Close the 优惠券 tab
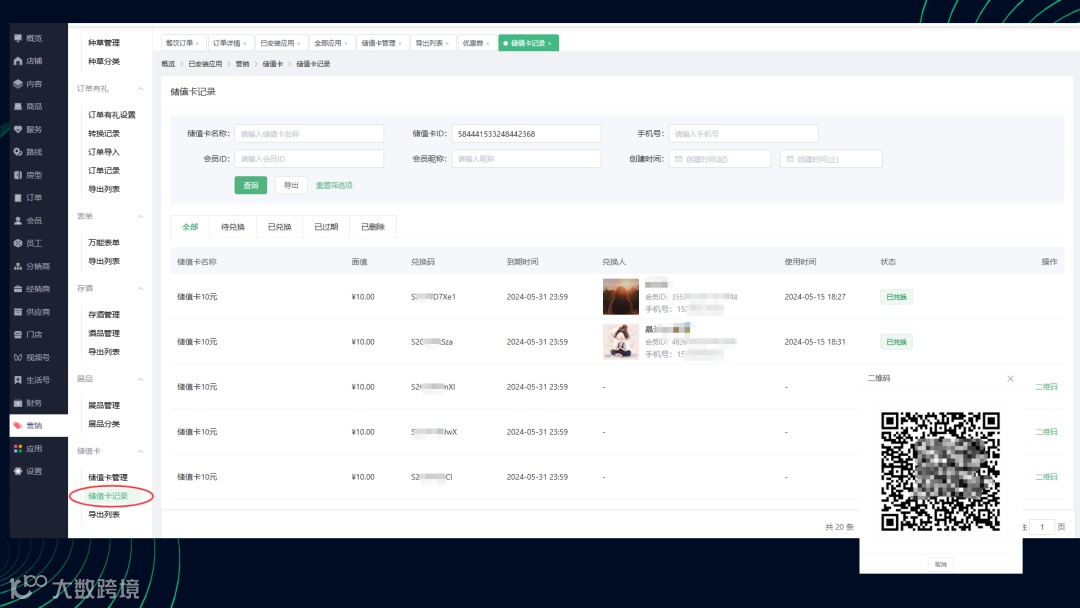Image resolution: width=1080 pixels, height=608 pixels. (488, 43)
